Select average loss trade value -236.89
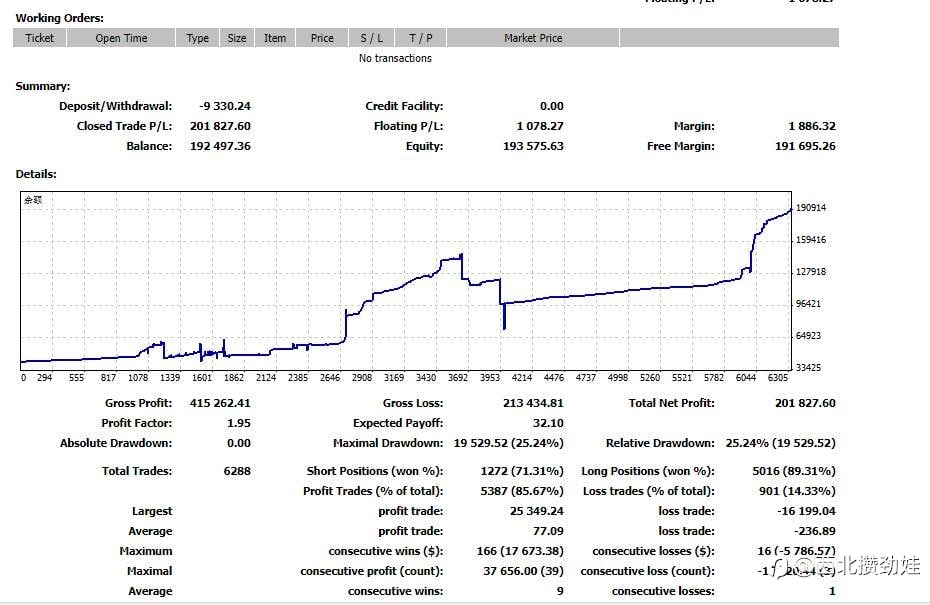The width and height of the screenshot is (930, 605). pyautogui.click(x=815, y=531)
